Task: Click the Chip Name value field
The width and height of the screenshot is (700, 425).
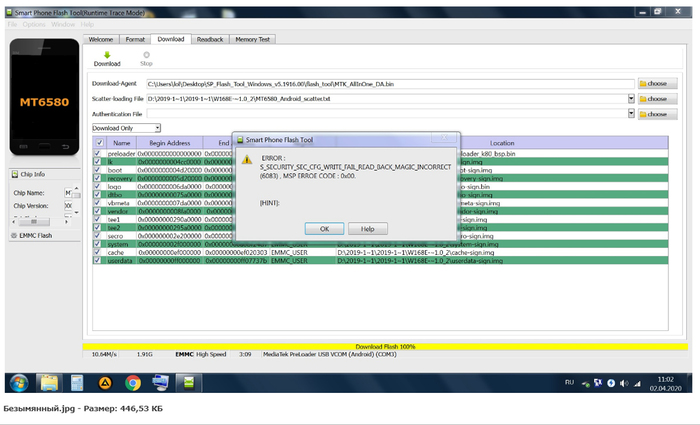Action: (x=68, y=193)
